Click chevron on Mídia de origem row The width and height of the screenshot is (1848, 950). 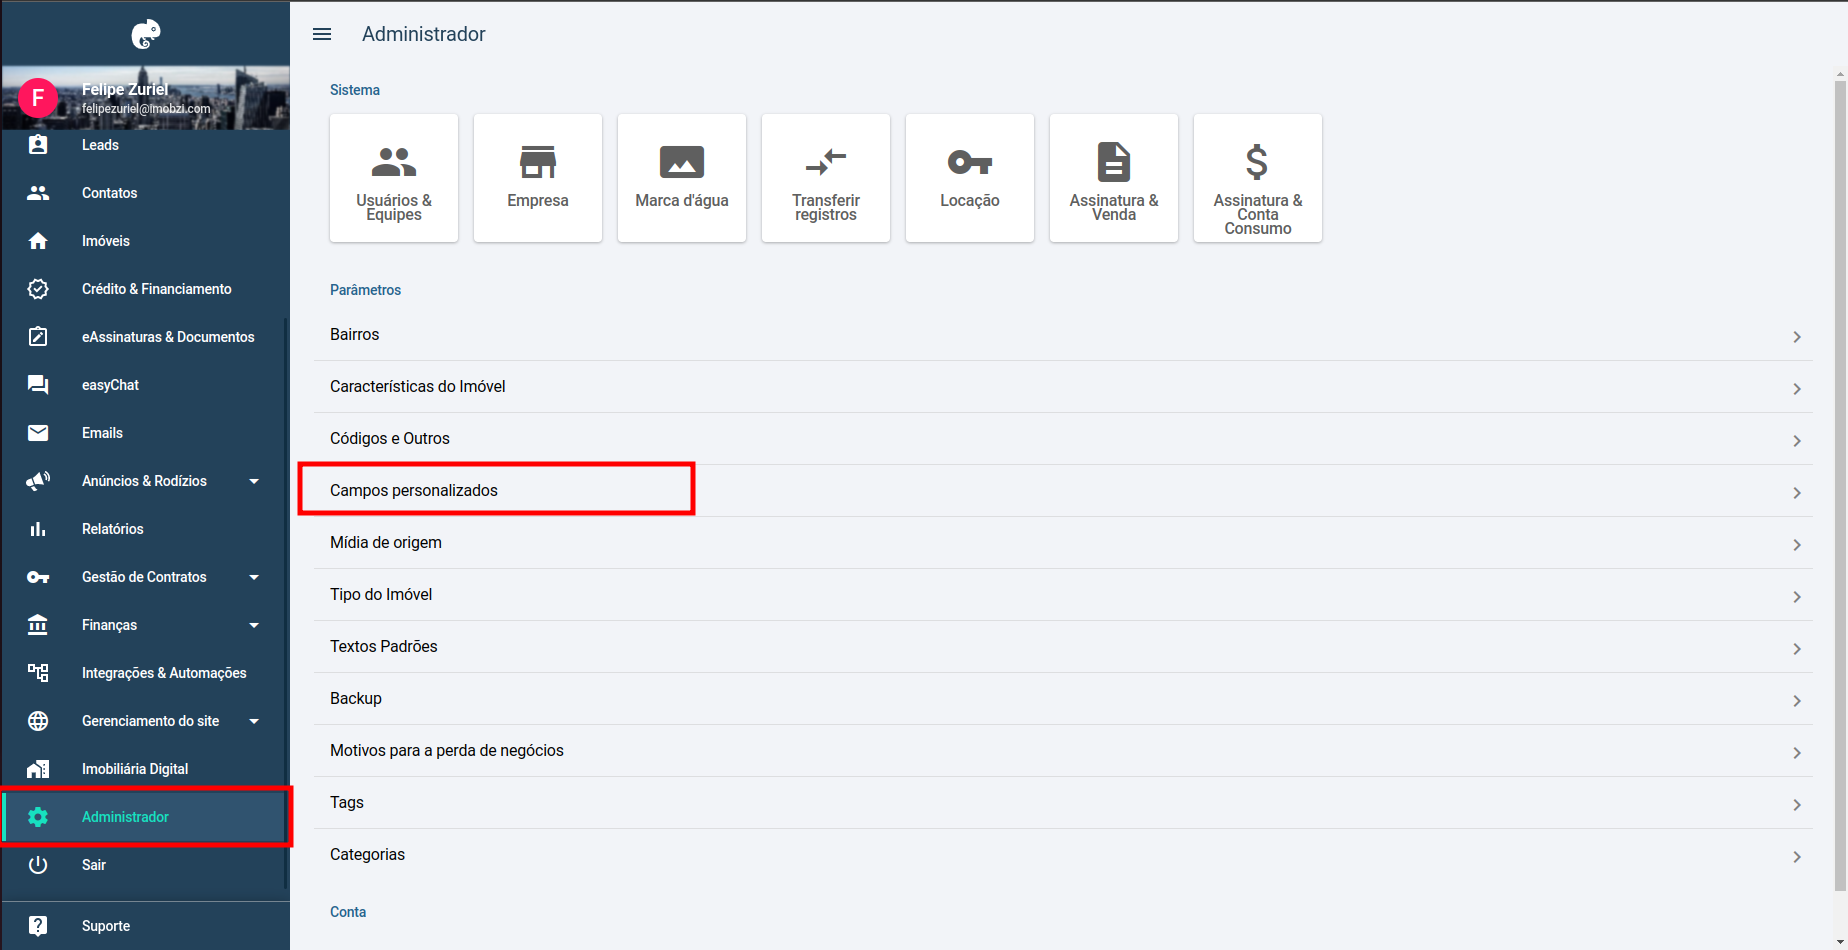tap(1797, 545)
